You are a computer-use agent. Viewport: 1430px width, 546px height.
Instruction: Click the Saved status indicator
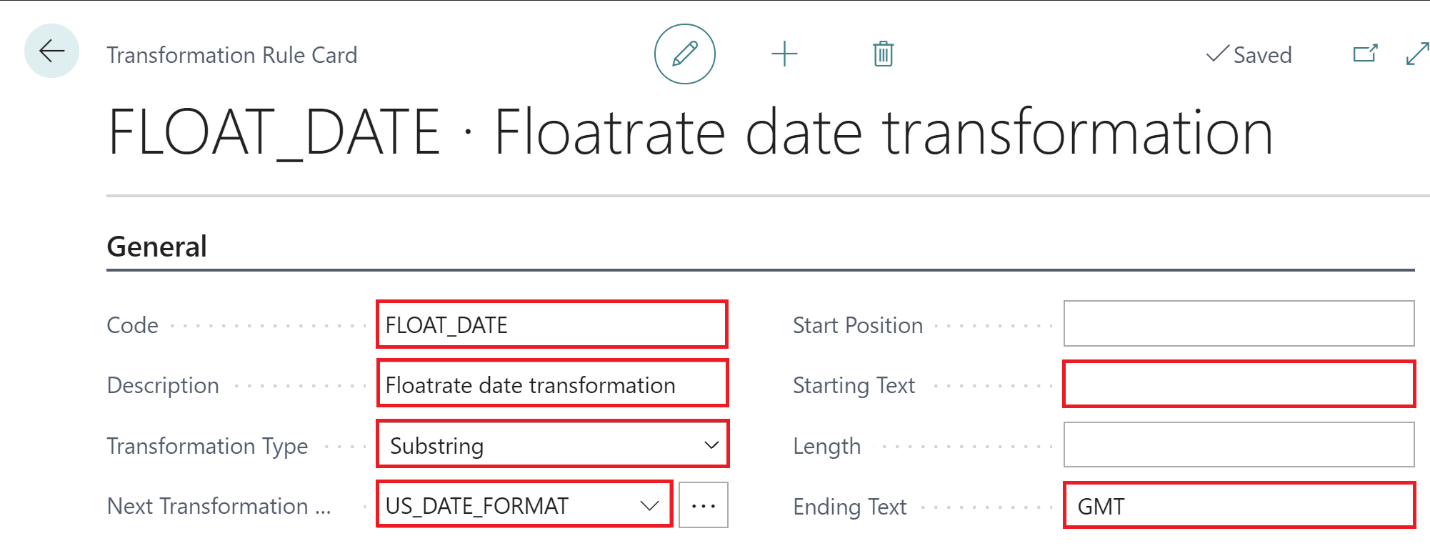pos(1249,55)
